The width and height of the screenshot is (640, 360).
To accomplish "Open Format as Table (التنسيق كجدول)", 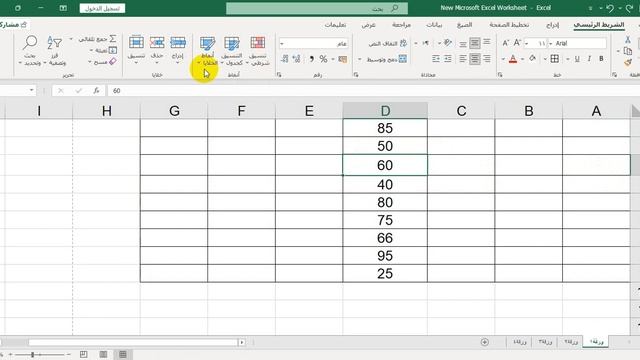I will click(x=232, y=51).
